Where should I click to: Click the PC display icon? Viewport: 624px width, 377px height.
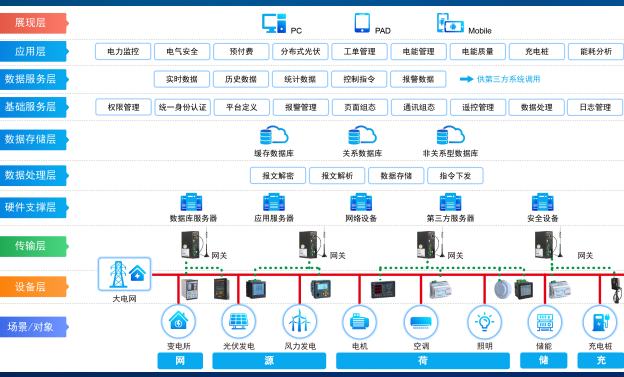pyautogui.click(x=274, y=23)
